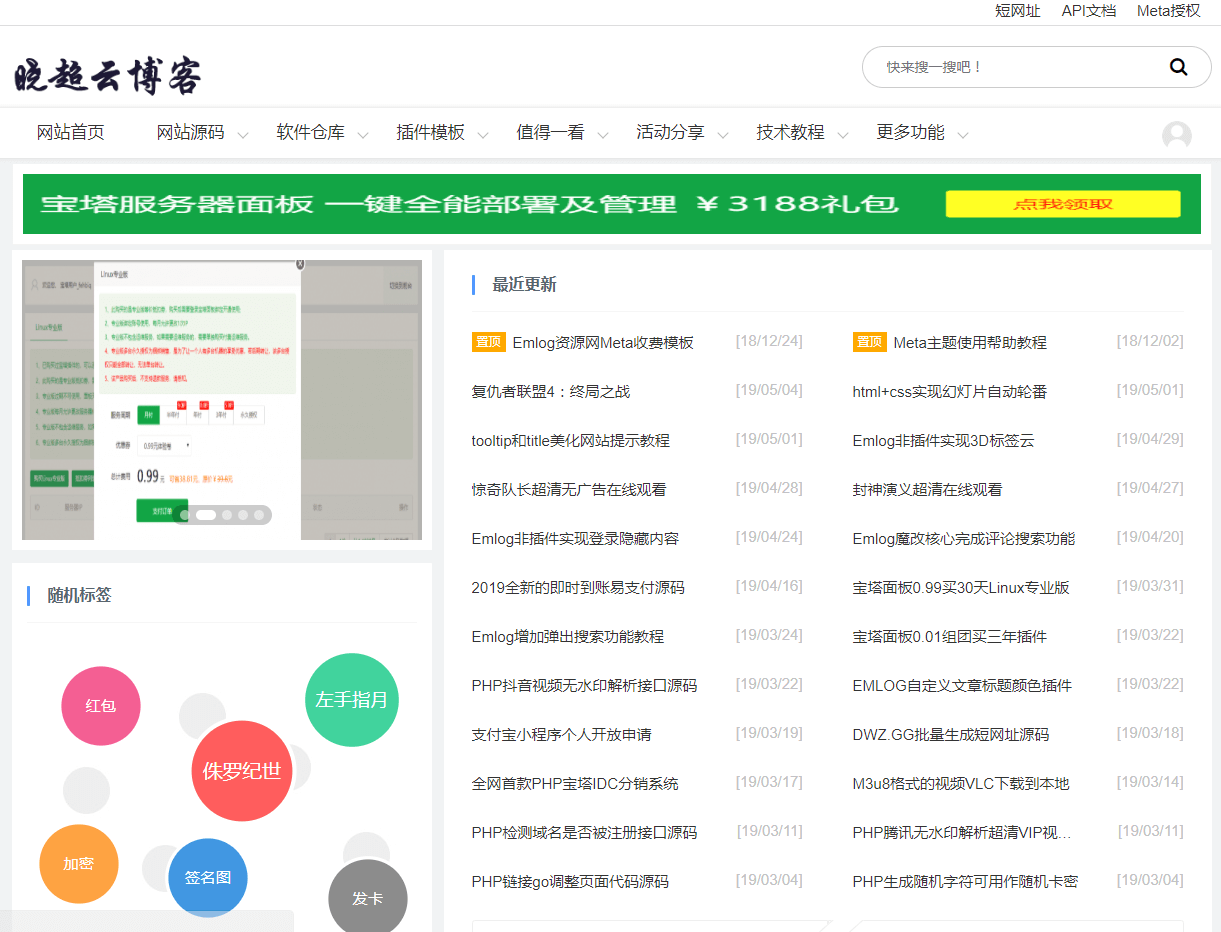Select the 红包 tag bubble

pos(100,706)
